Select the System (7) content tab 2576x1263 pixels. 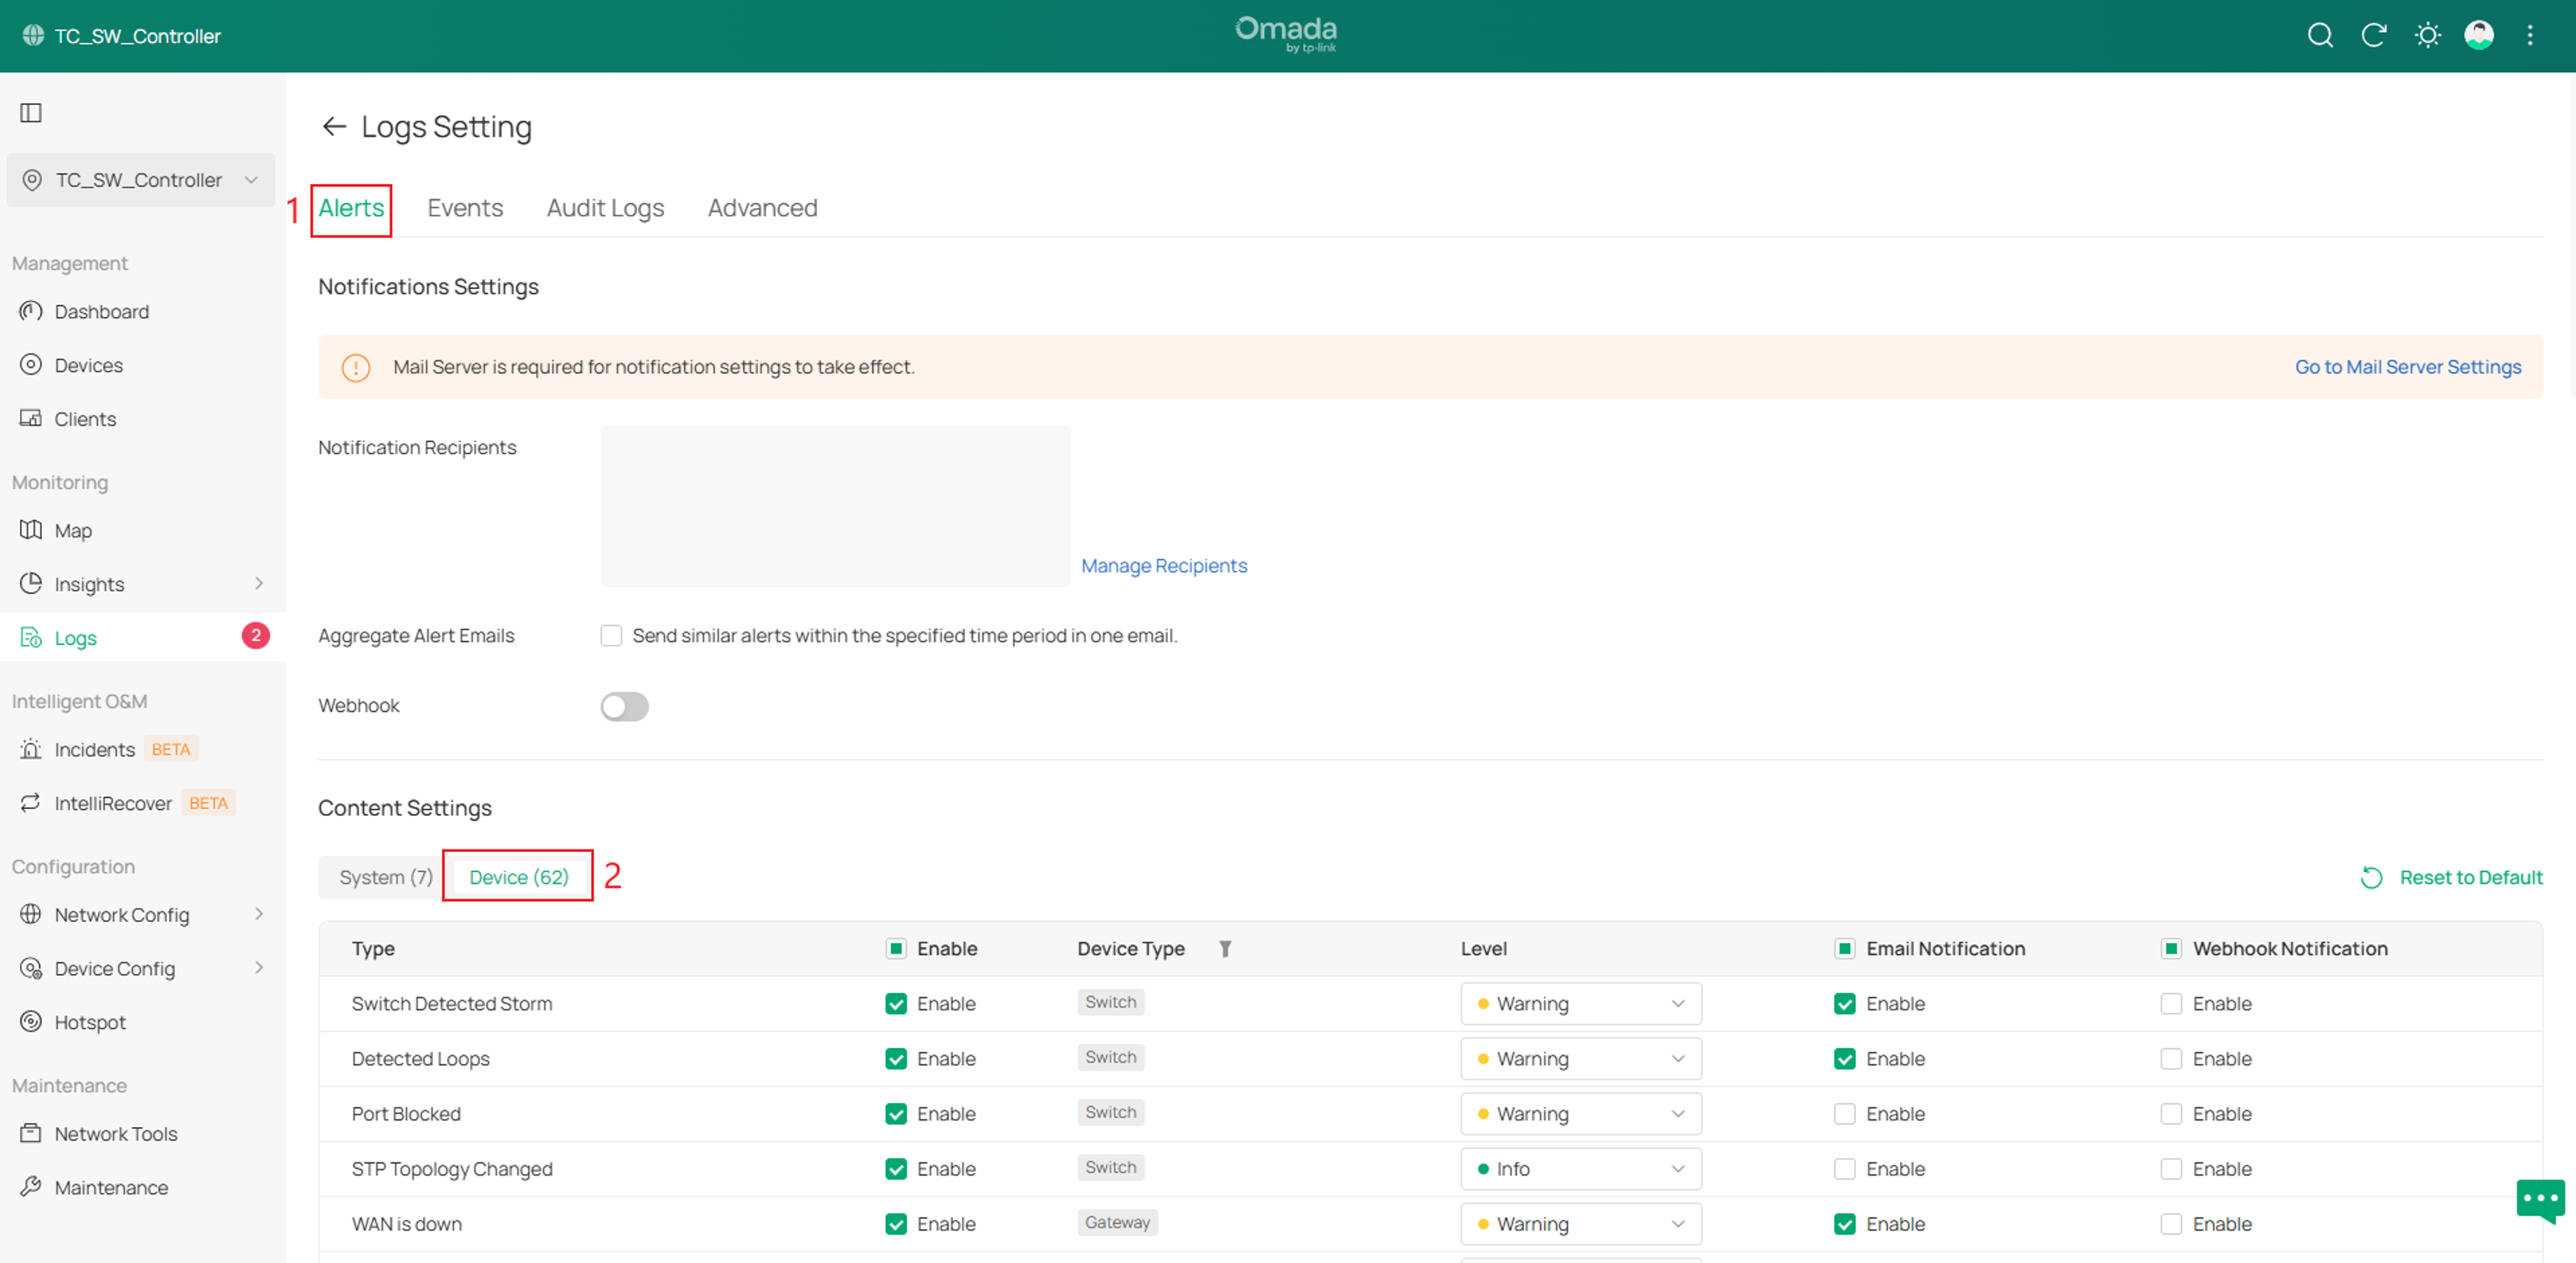tap(386, 877)
